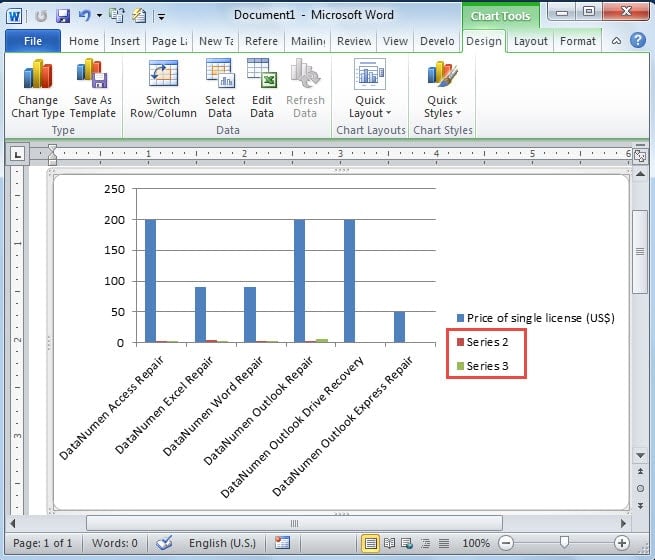Select the Series 2 legend entry

click(488, 342)
